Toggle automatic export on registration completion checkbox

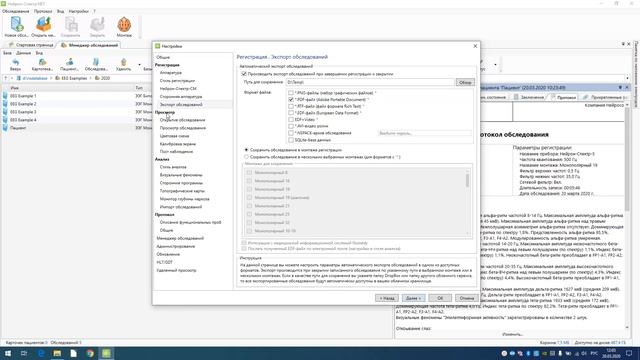tap(244, 74)
